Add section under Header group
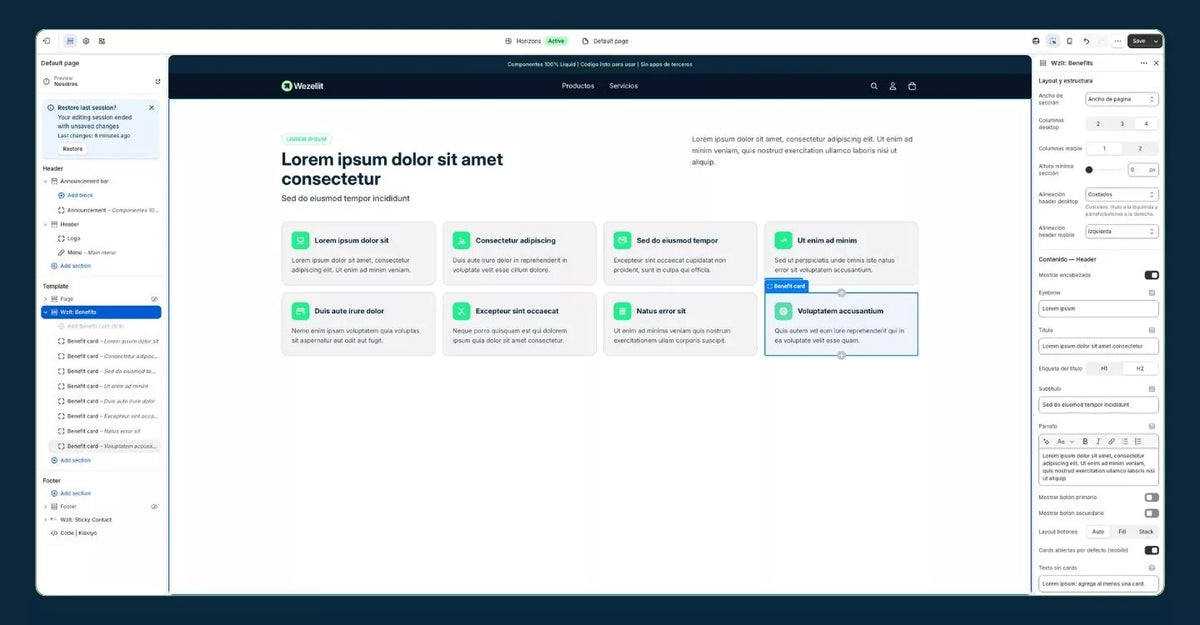The image size is (1200, 625). [x=70, y=266]
